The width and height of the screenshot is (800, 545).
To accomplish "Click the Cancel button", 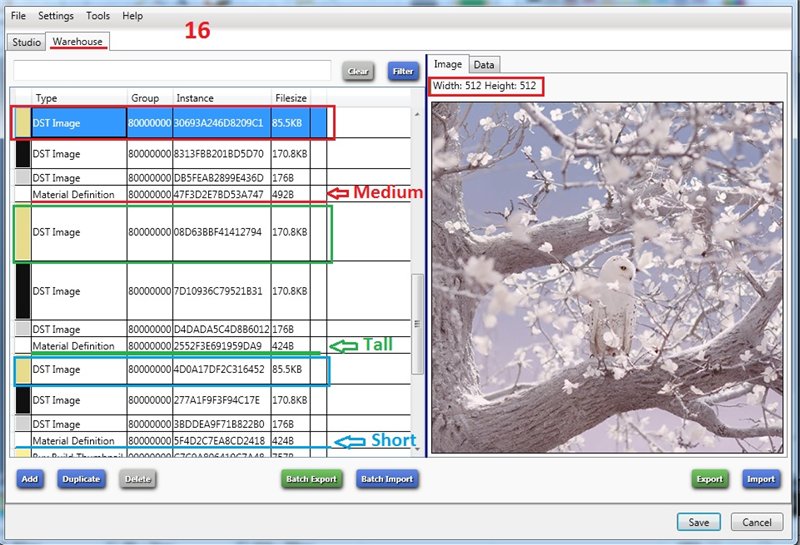I will (x=757, y=522).
